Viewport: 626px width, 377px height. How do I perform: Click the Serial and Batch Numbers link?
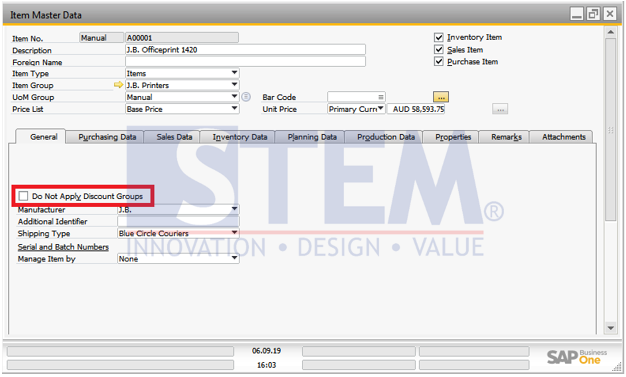click(x=63, y=247)
